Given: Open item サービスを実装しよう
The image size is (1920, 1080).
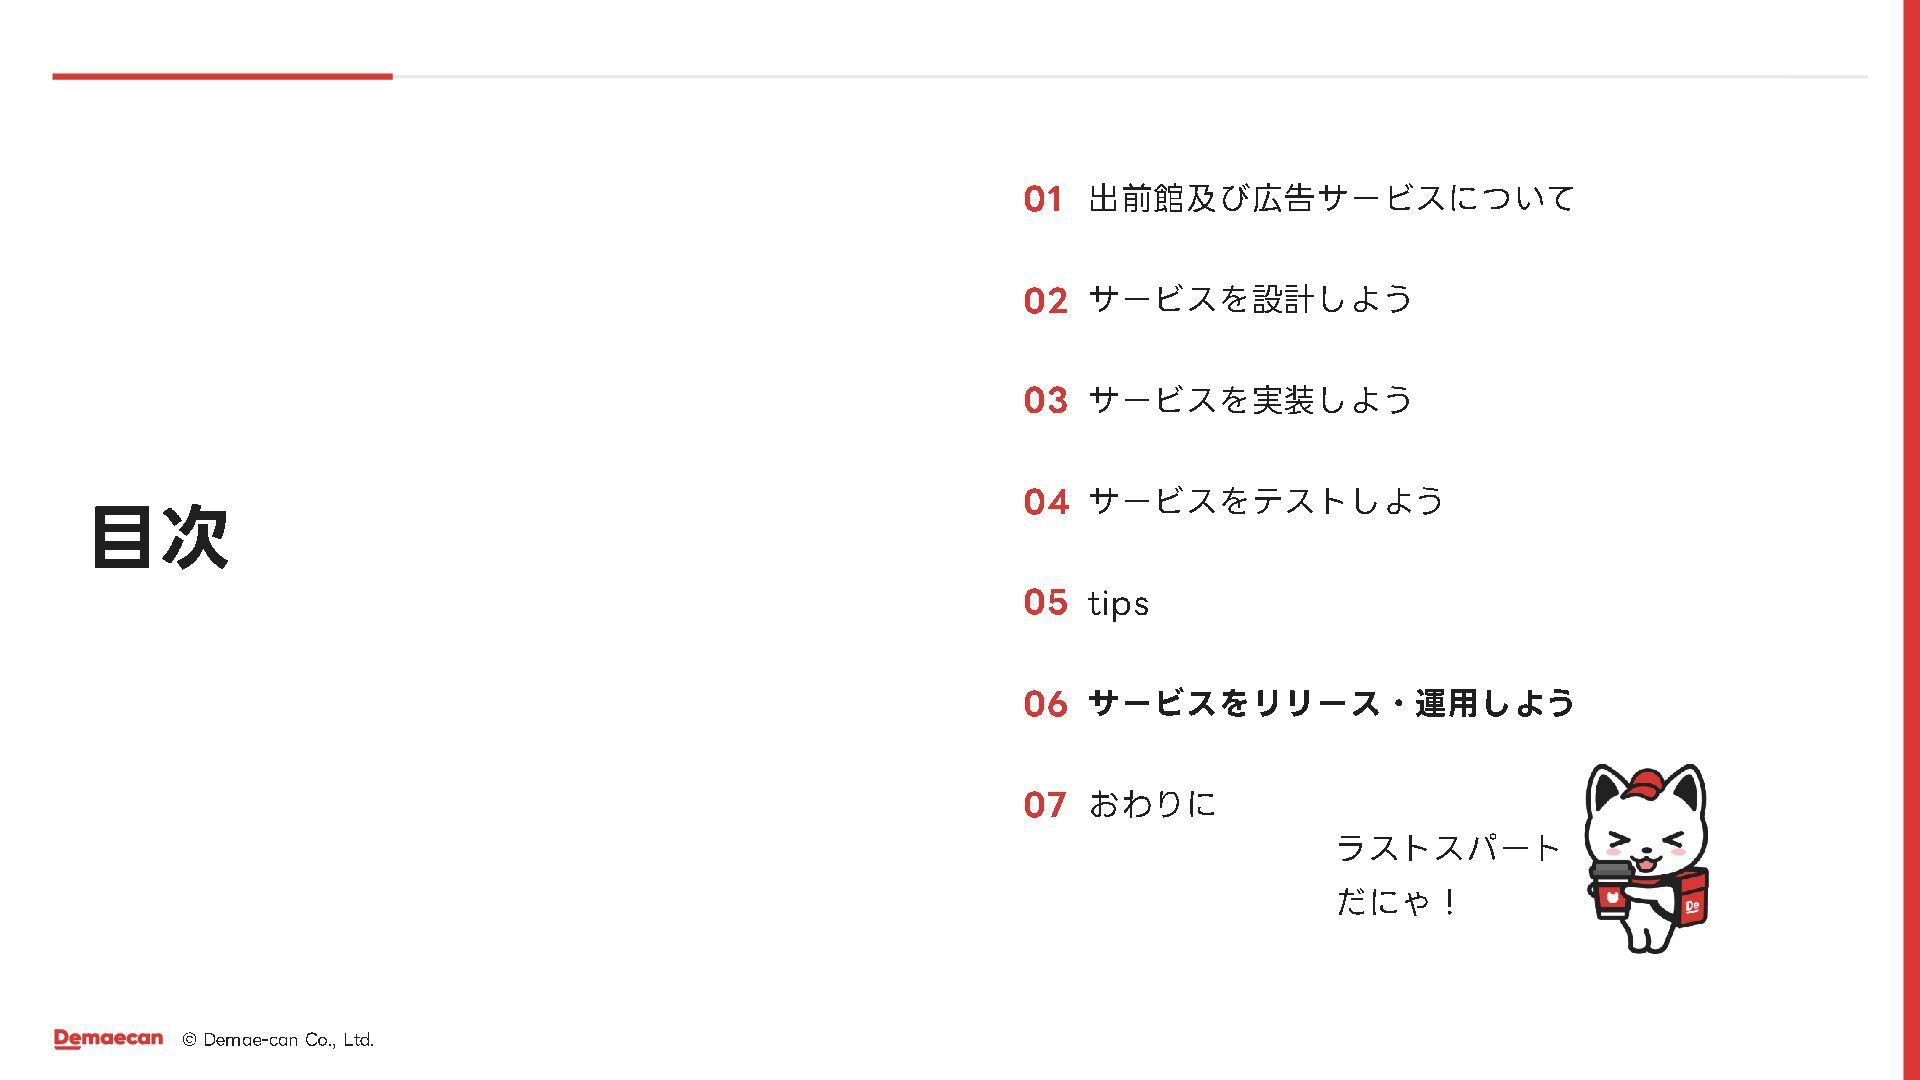Looking at the screenshot, I should point(1250,400).
